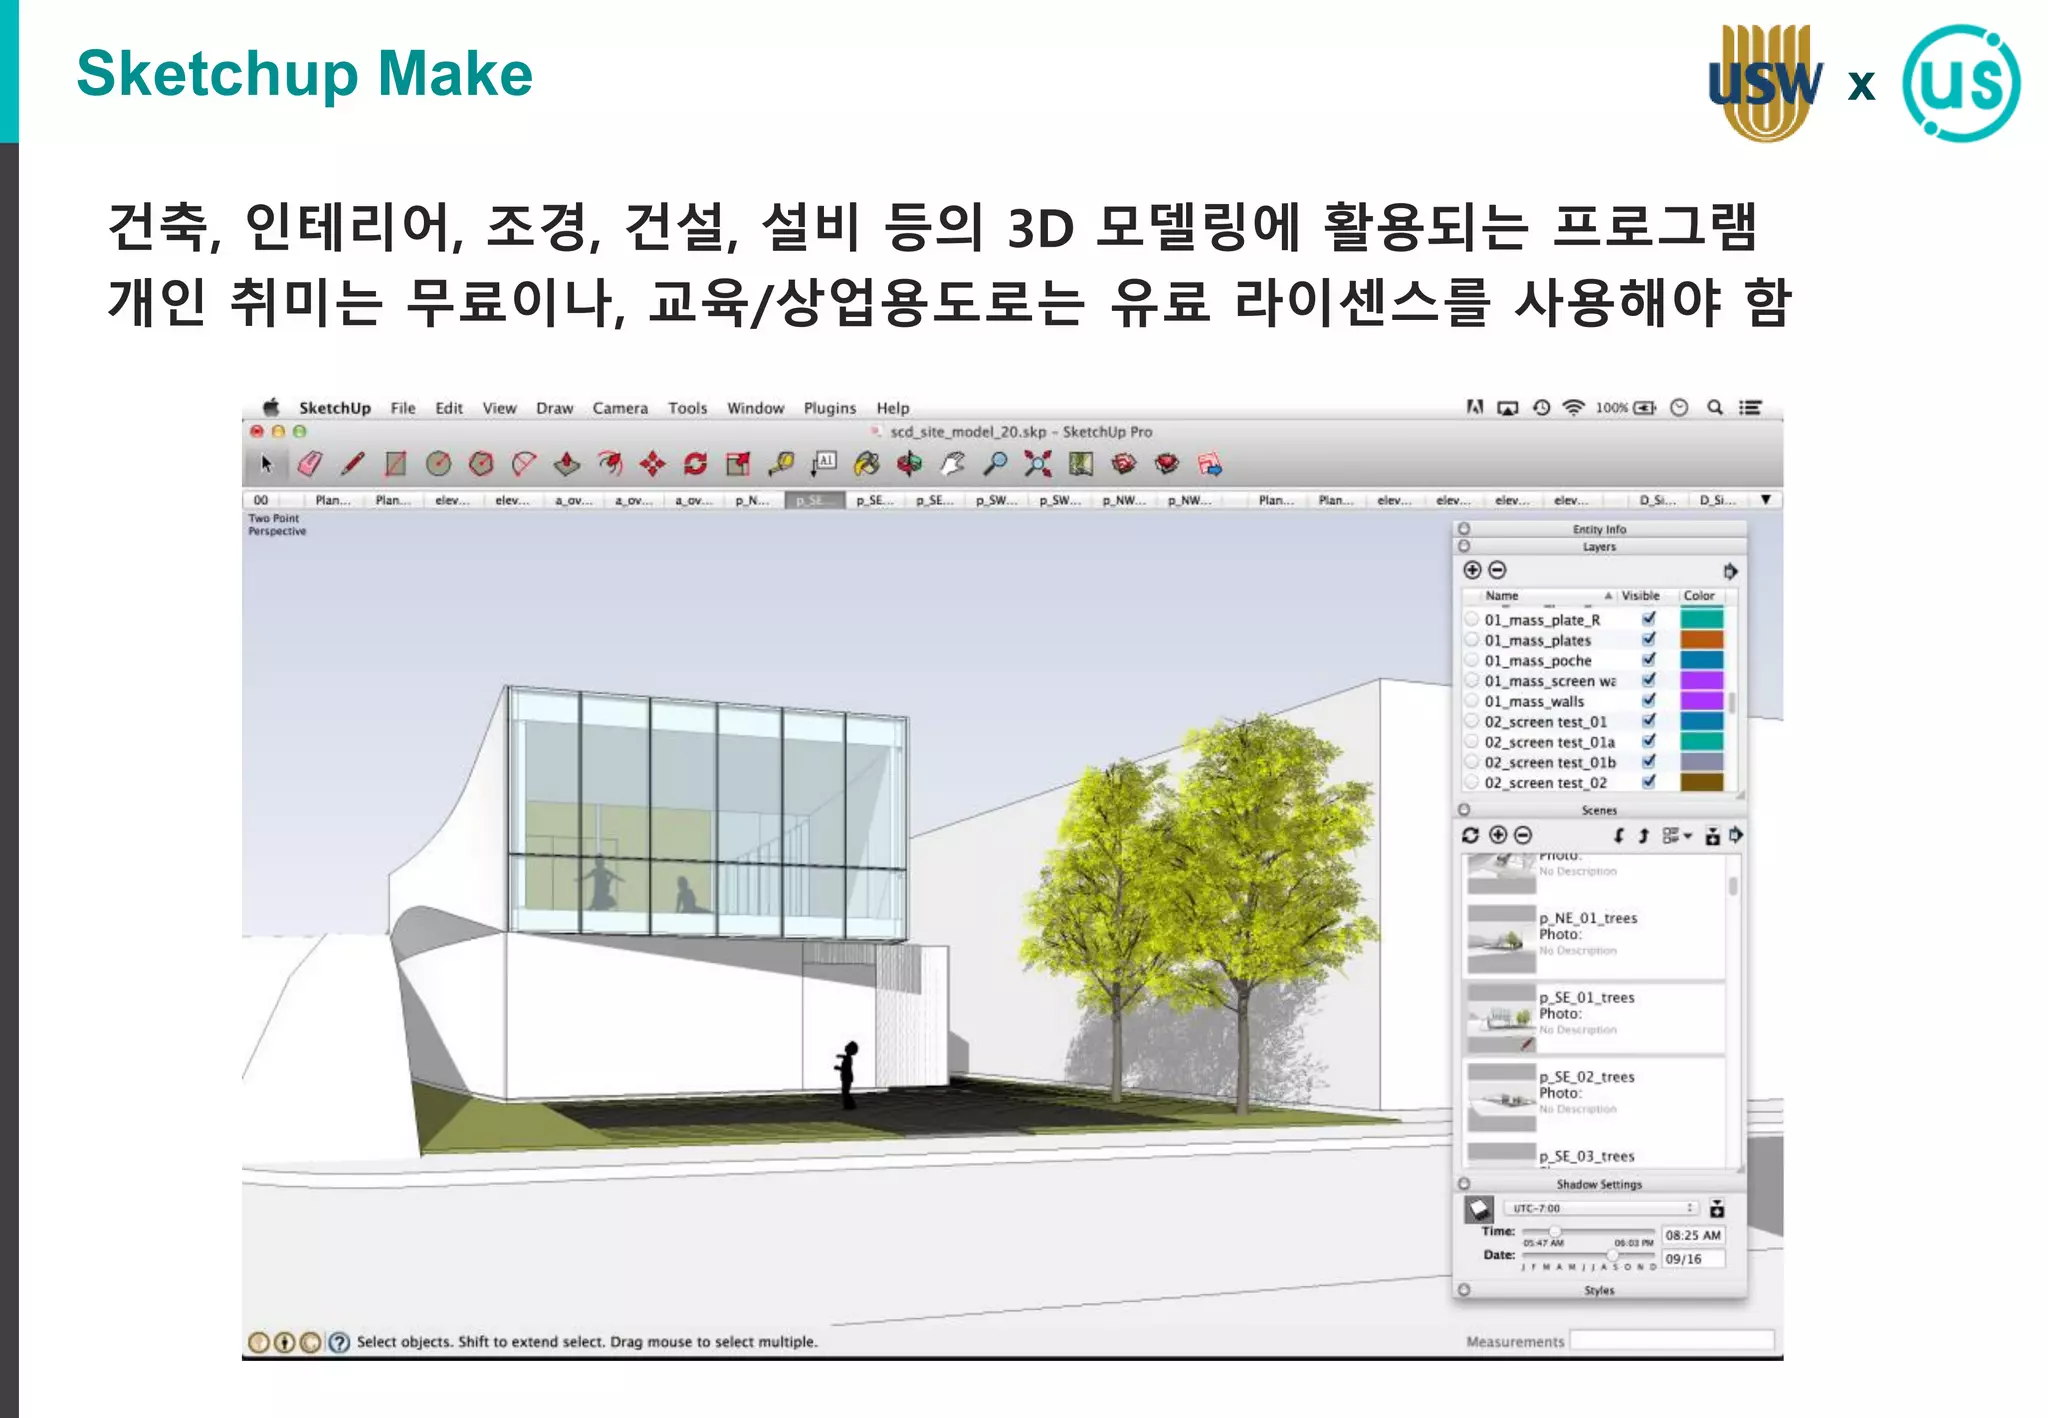Set 01_mass_poche as the active layer radio

pyautogui.click(x=1472, y=660)
